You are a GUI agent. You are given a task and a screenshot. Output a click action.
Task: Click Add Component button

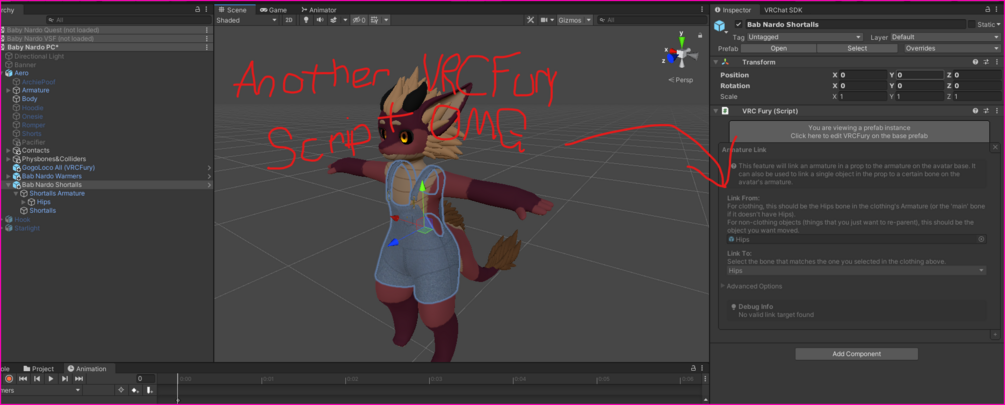[856, 354]
